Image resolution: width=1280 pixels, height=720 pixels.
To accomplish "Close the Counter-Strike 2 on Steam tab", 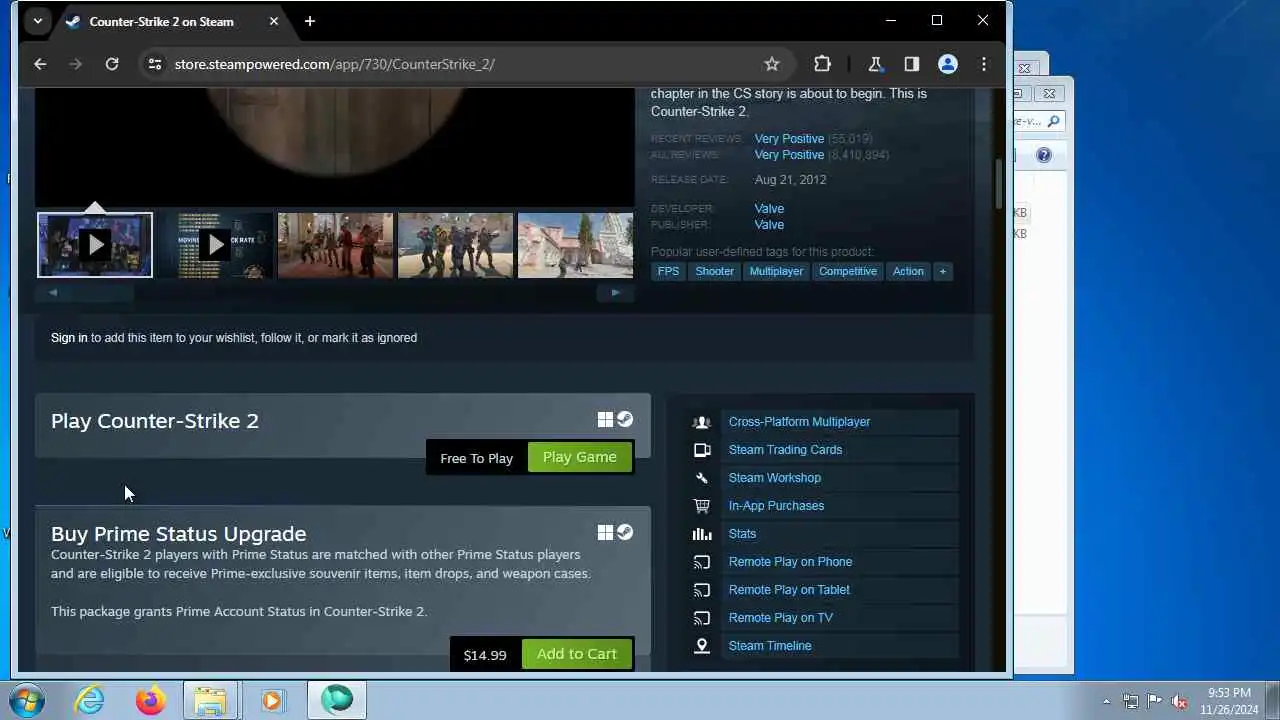I will 274,21.
